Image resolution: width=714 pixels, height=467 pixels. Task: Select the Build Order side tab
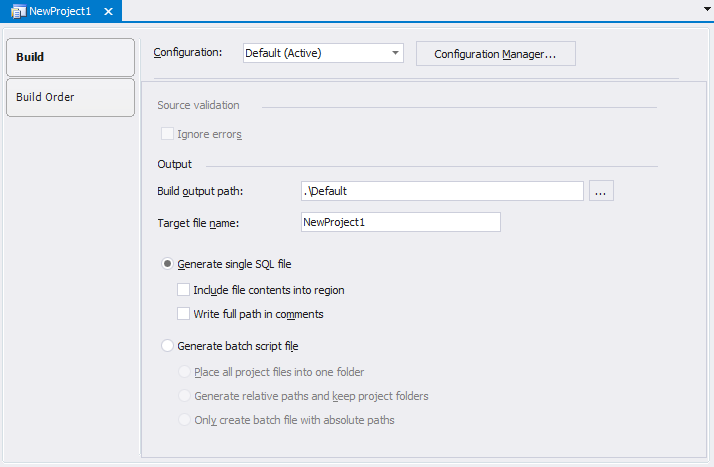(71, 97)
